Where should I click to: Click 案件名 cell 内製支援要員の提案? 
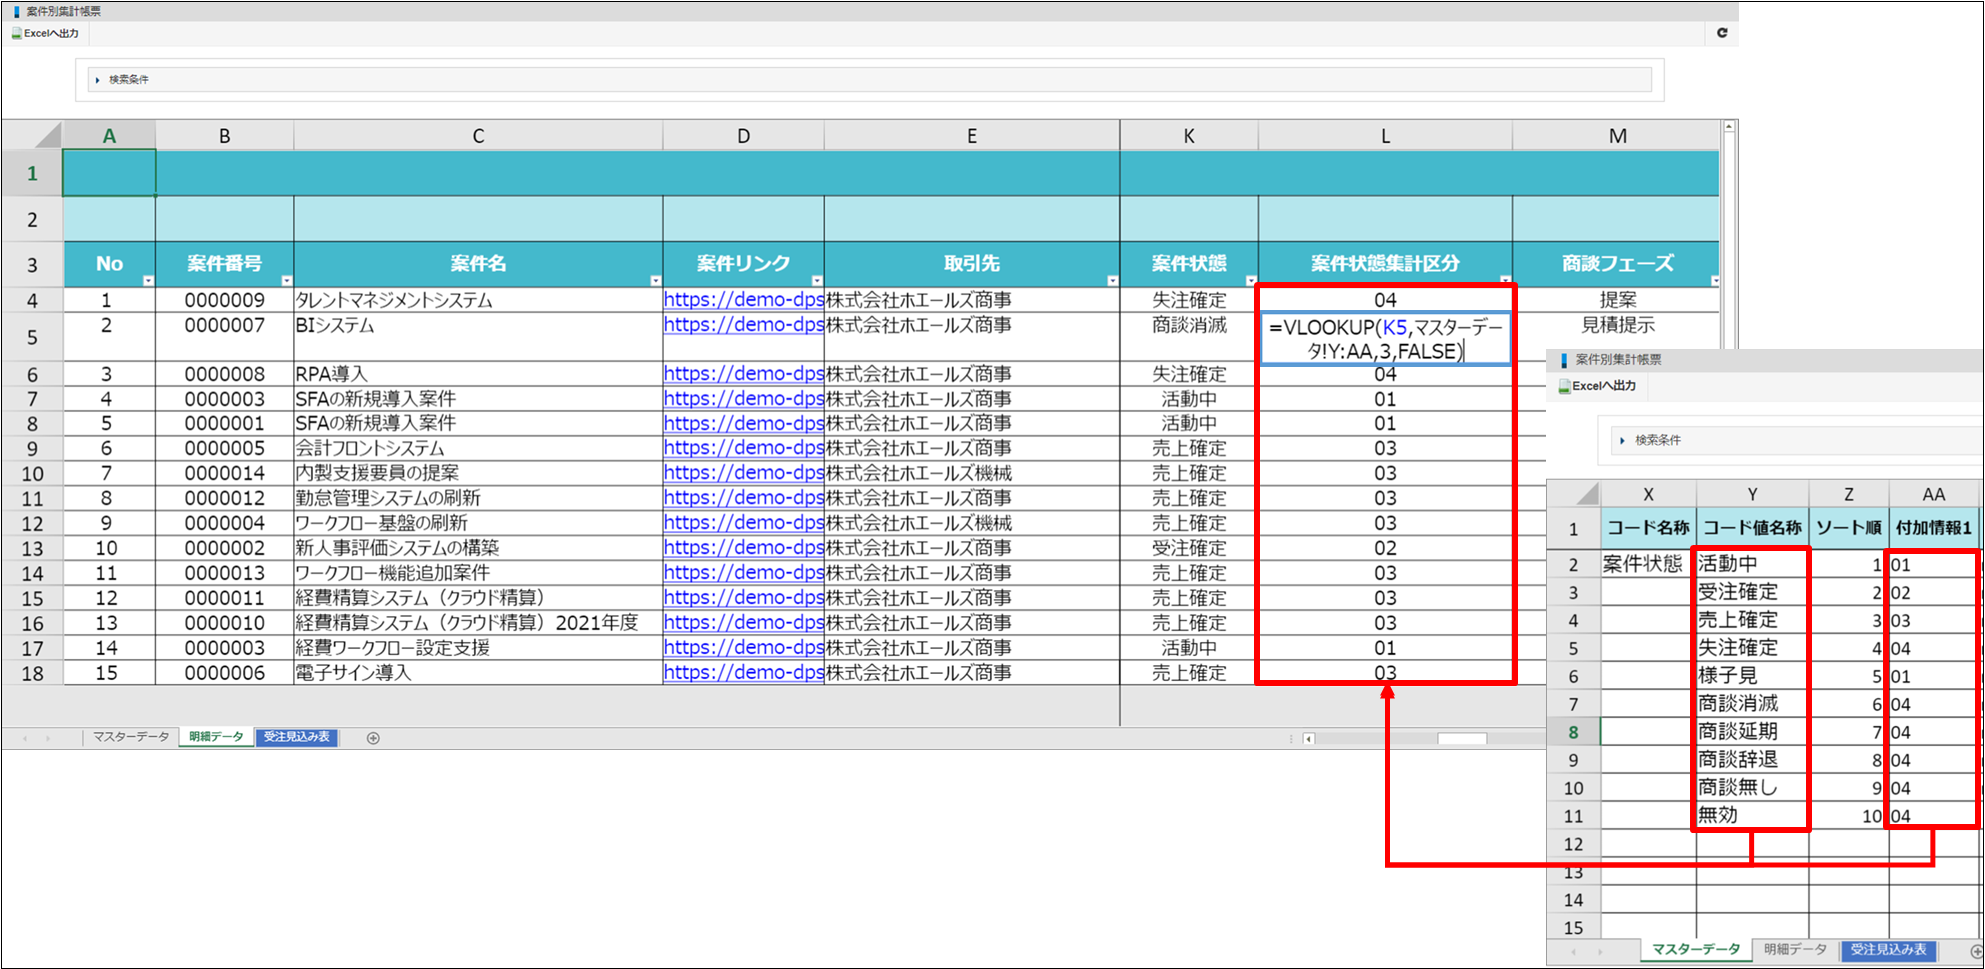[x=478, y=473]
